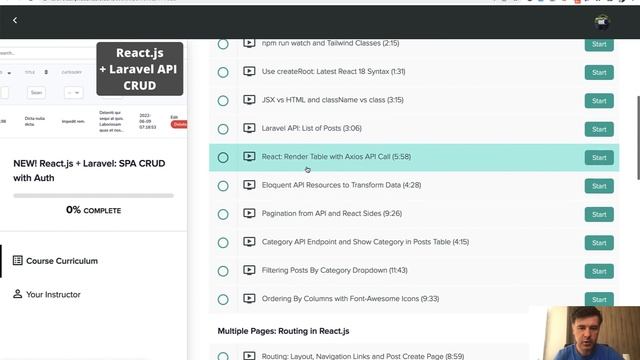Open Course Curriculum section
Screen dimensions: 640x360
62,261
